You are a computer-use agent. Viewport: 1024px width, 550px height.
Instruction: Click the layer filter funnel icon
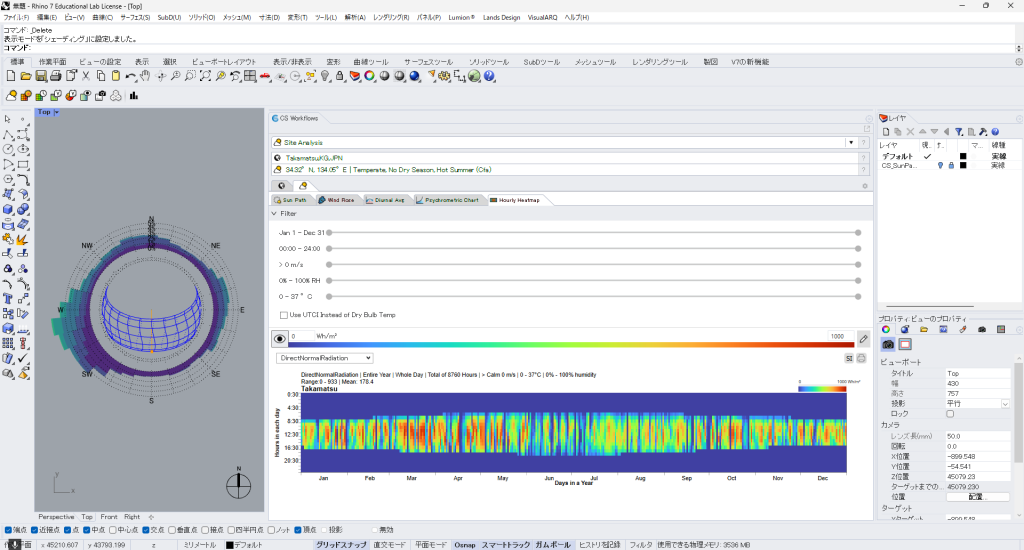pyautogui.click(x=958, y=131)
